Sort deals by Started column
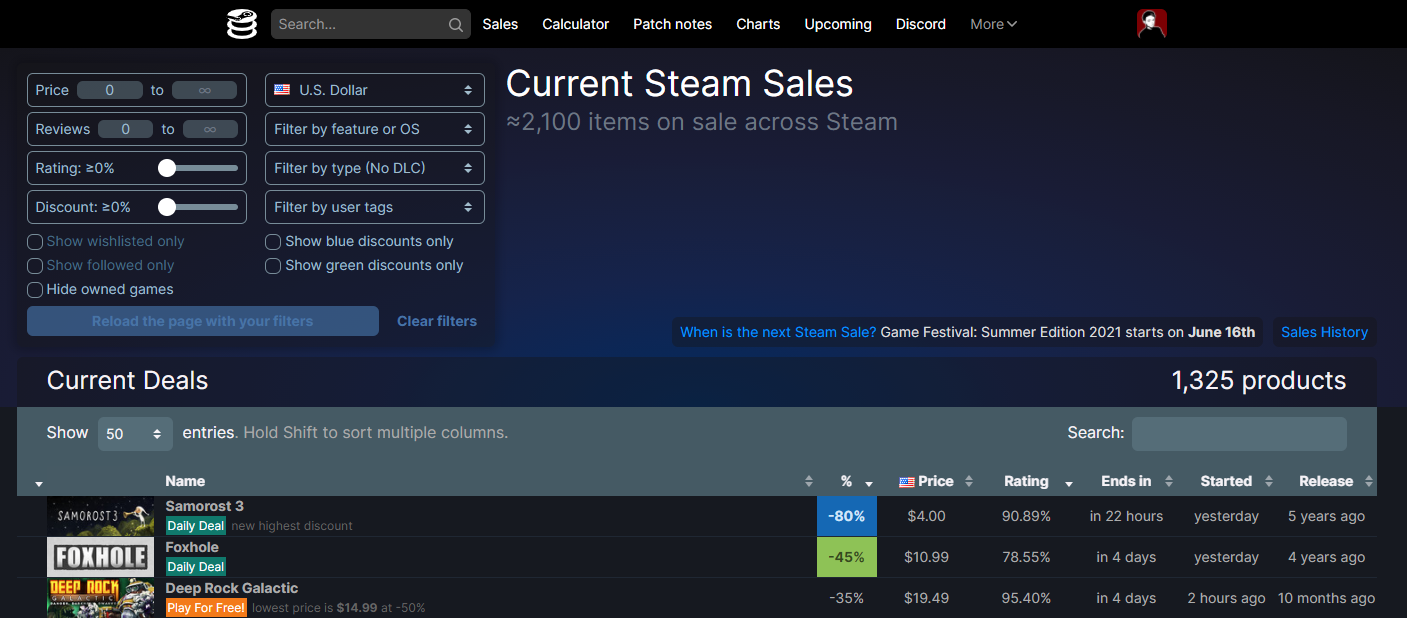The image size is (1407, 618). pyautogui.click(x=1226, y=481)
